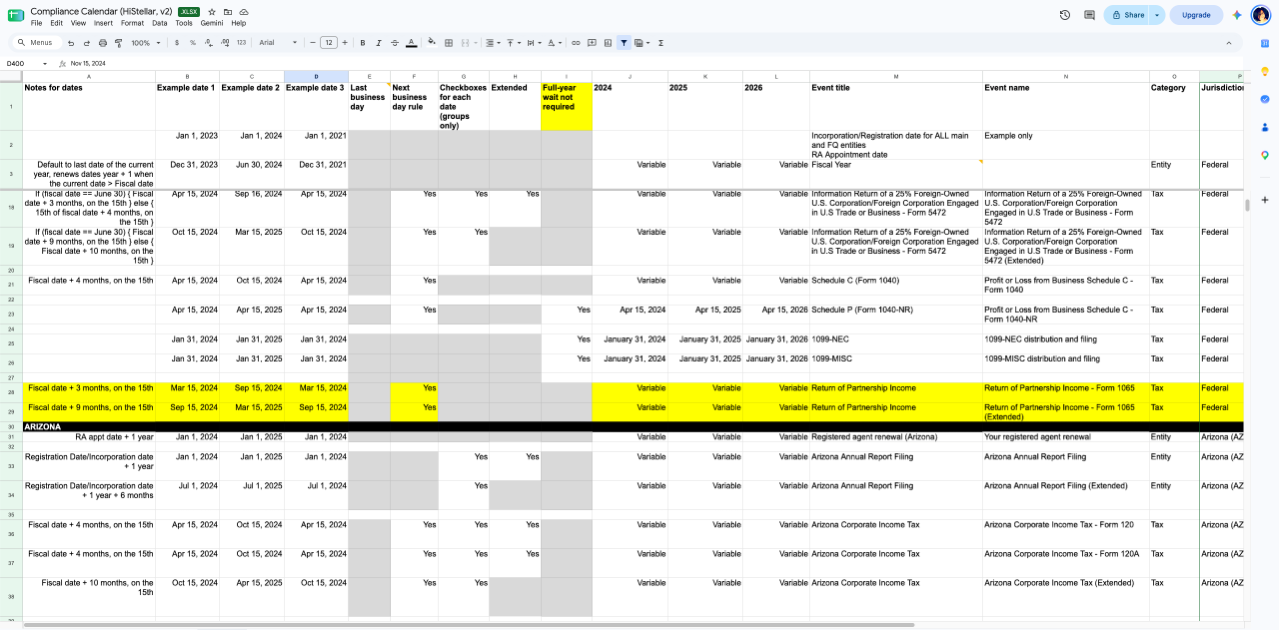The height and width of the screenshot is (630, 1279).
Task: Open the Edit menu
Action: pyautogui.click(x=56, y=23)
